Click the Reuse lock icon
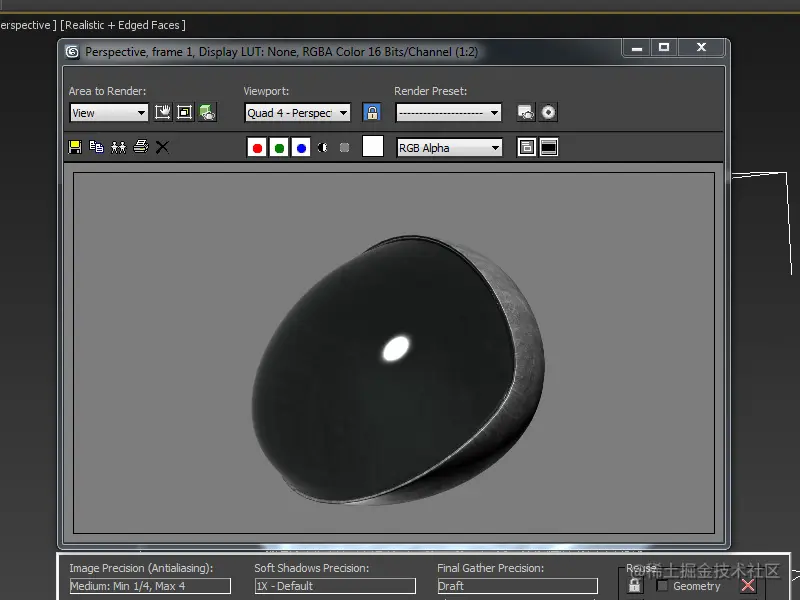The height and width of the screenshot is (600, 800). (x=634, y=585)
